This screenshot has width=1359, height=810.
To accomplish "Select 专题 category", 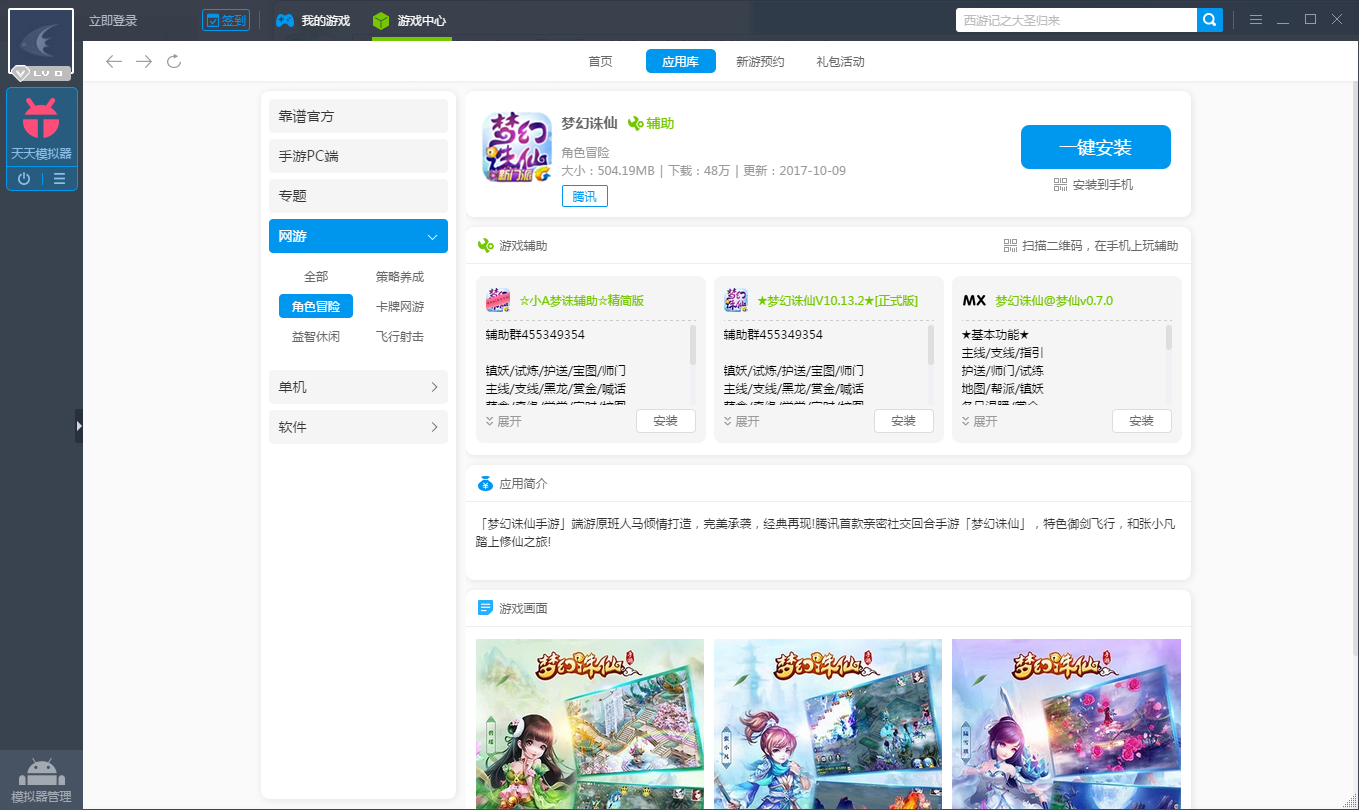I will (x=358, y=196).
